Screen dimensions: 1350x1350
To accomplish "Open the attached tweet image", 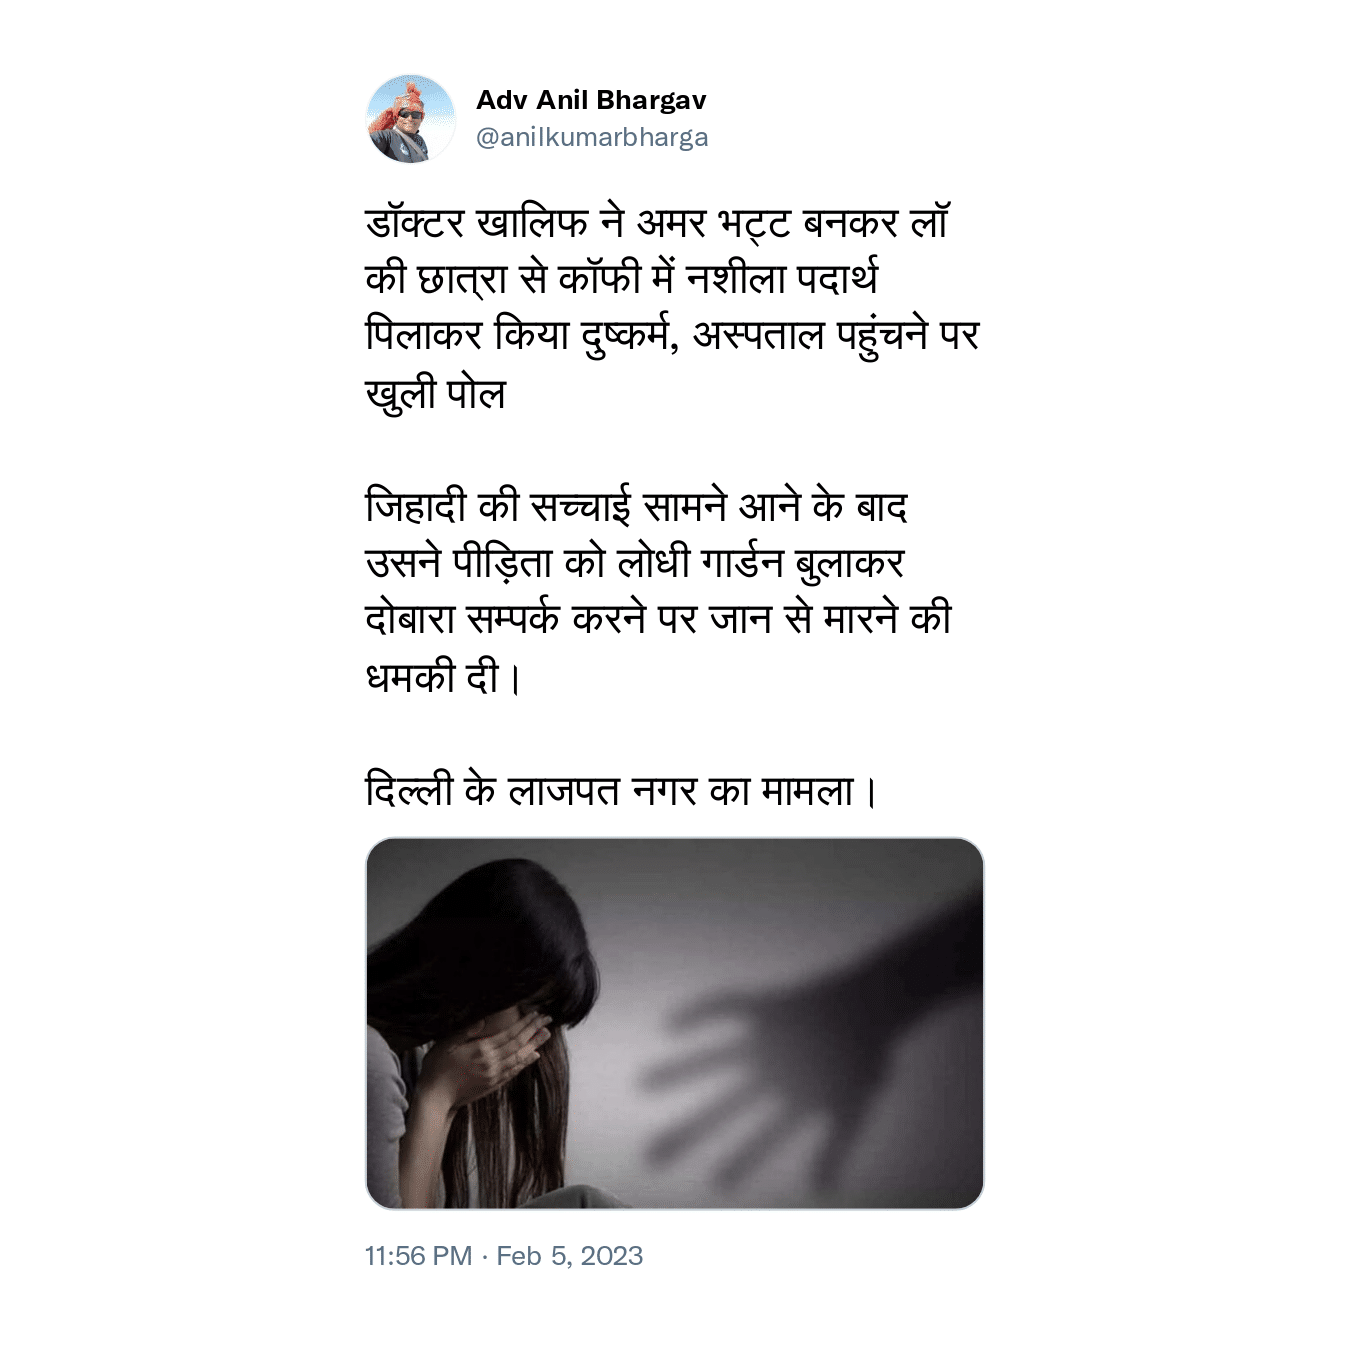I will [675, 1023].
